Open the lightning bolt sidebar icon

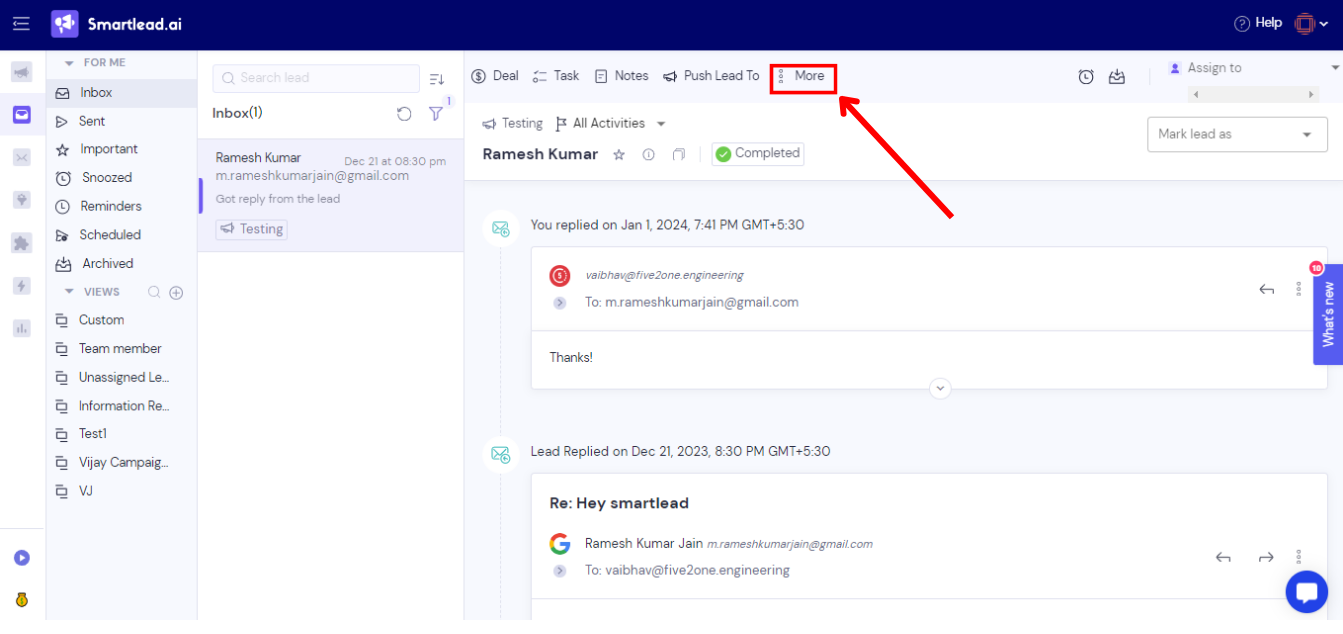(x=22, y=286)
